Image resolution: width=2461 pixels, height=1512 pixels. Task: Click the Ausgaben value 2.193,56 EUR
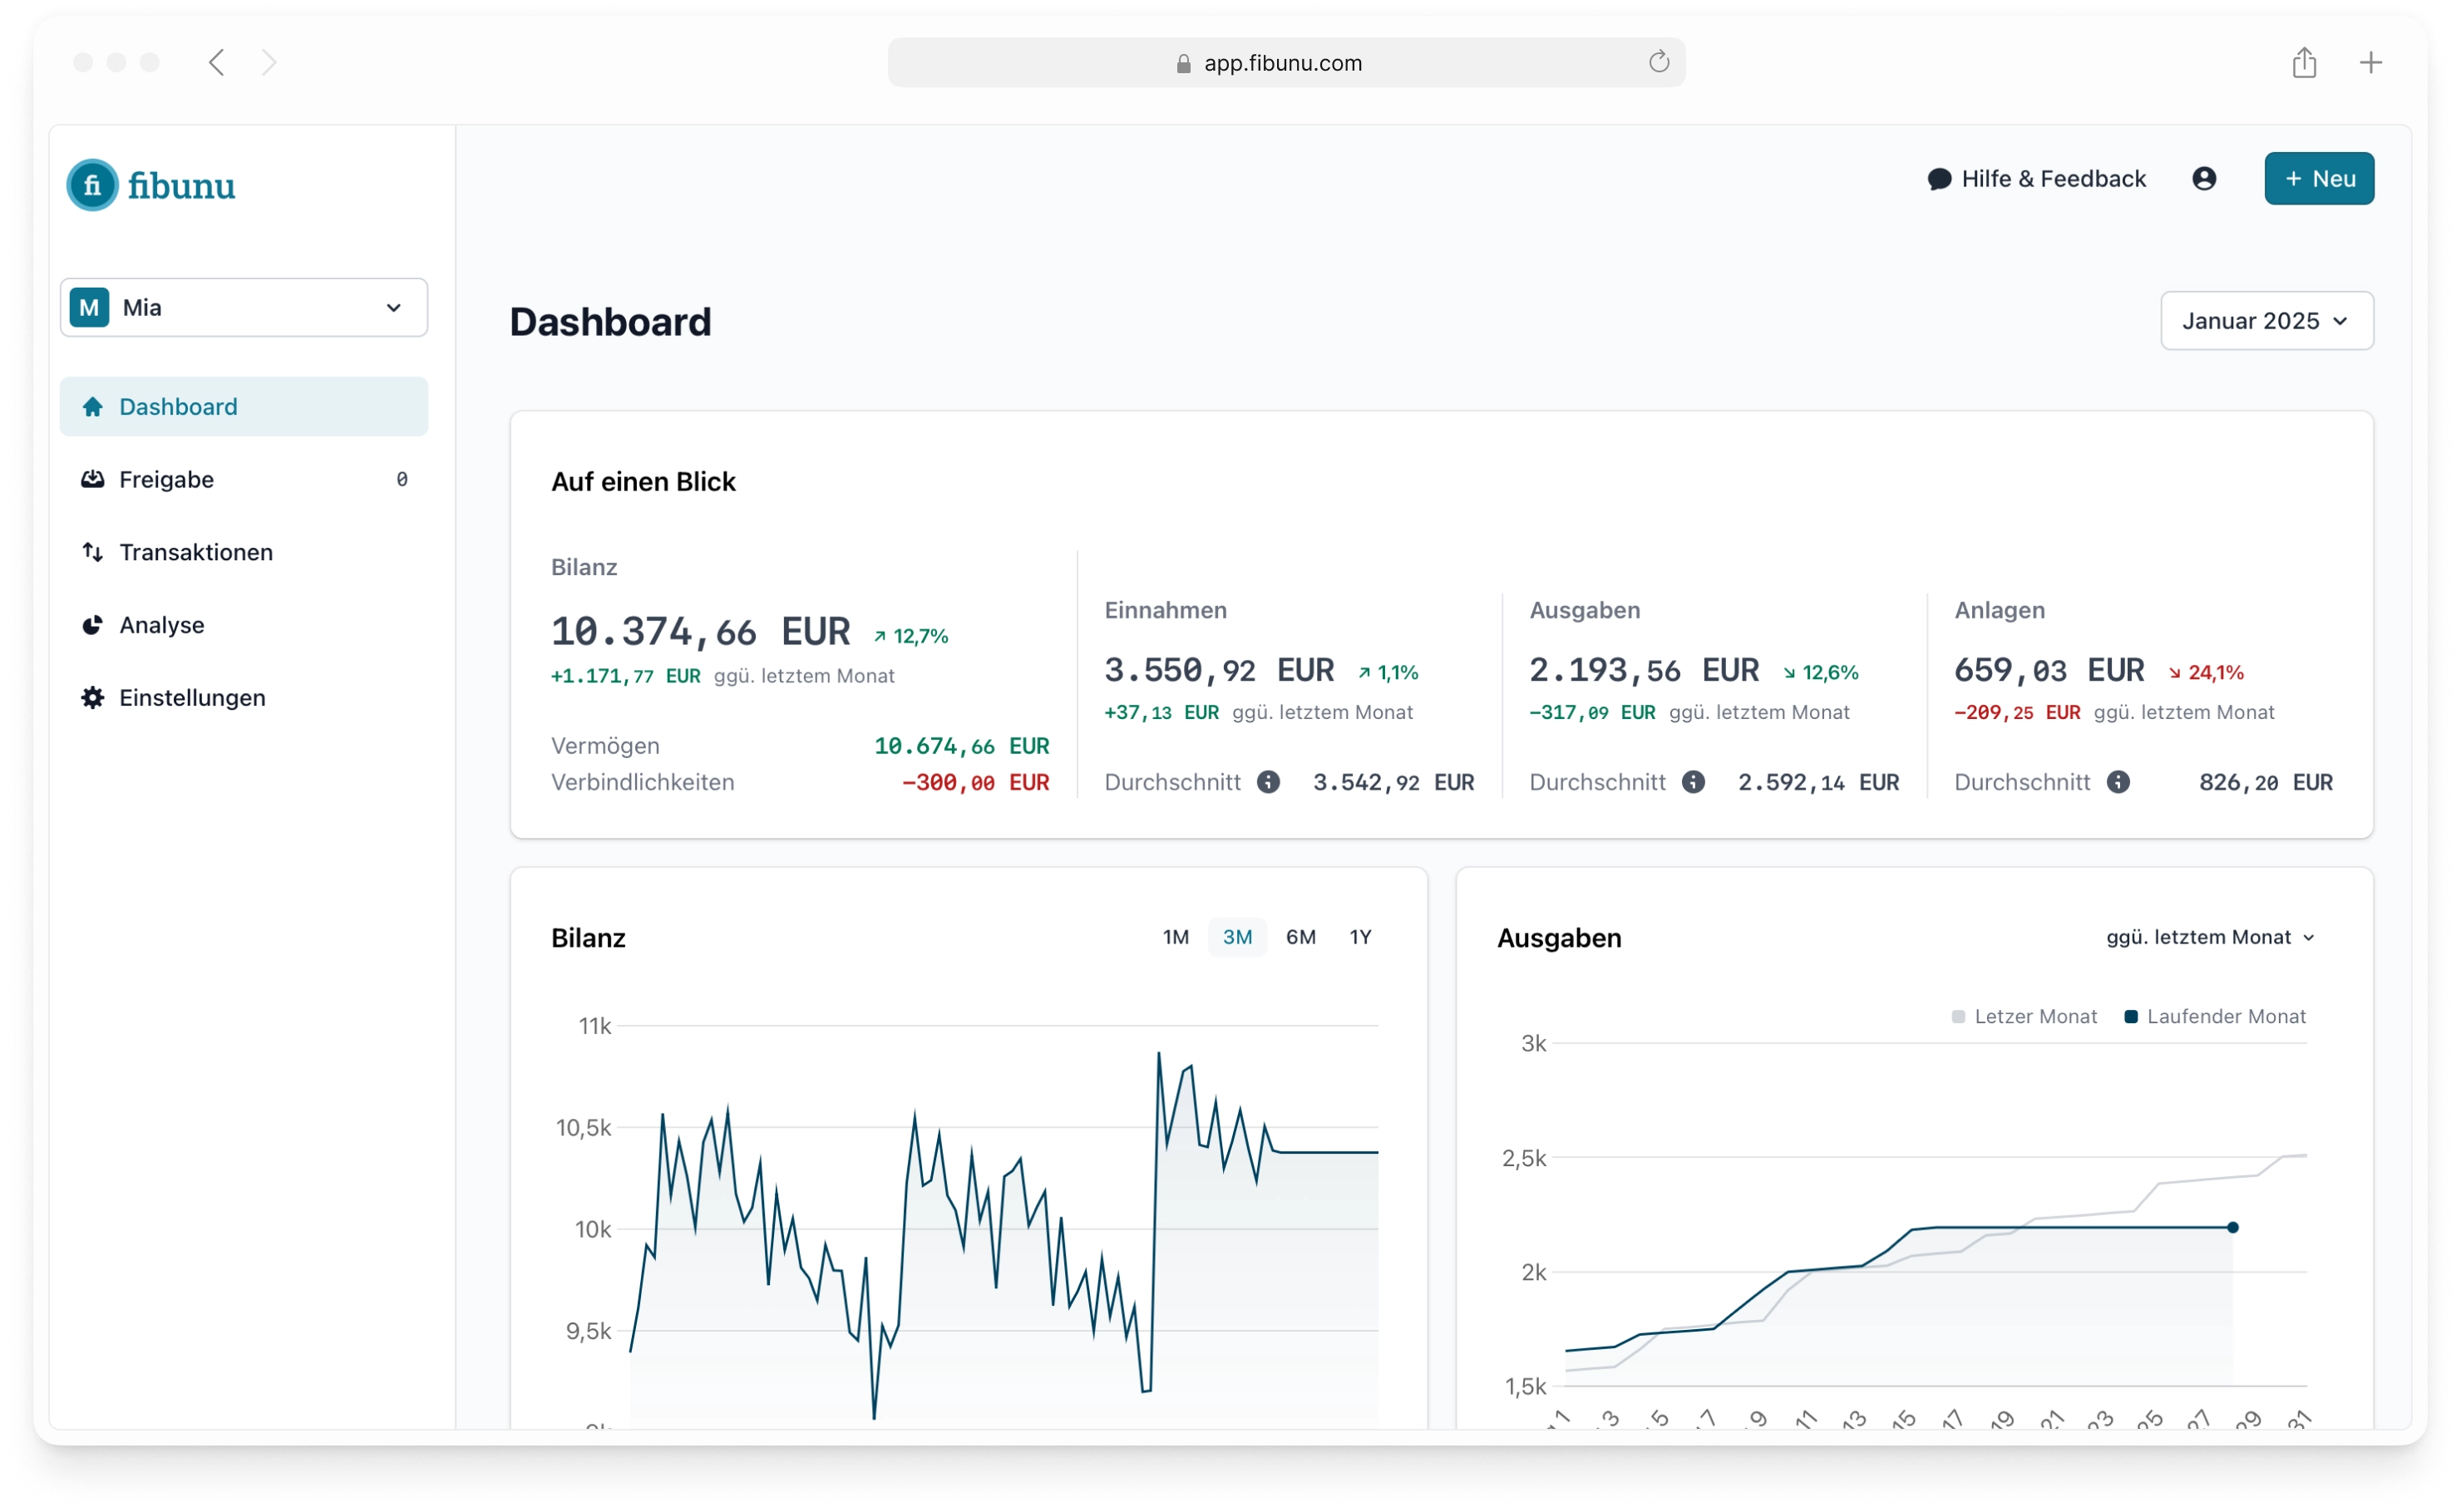[1645, 671]
